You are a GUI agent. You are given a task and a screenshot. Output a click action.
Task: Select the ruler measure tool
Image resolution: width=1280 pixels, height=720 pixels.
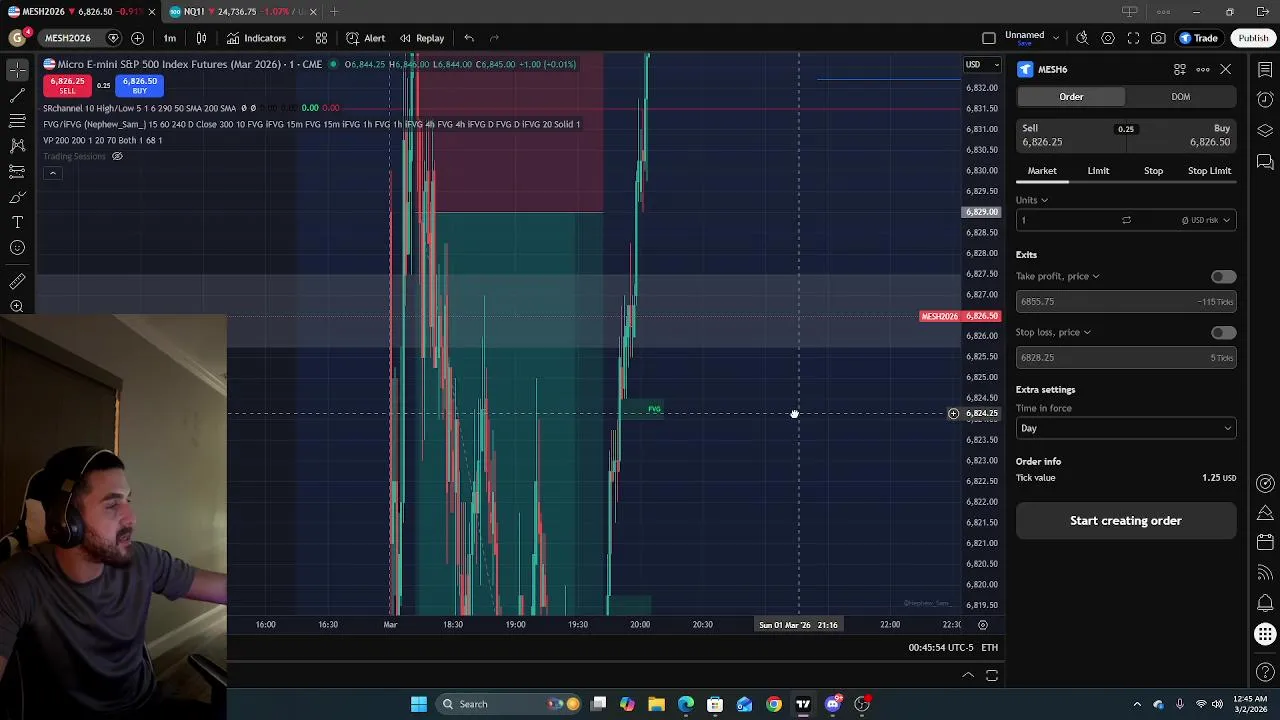[x=17, y=282]
